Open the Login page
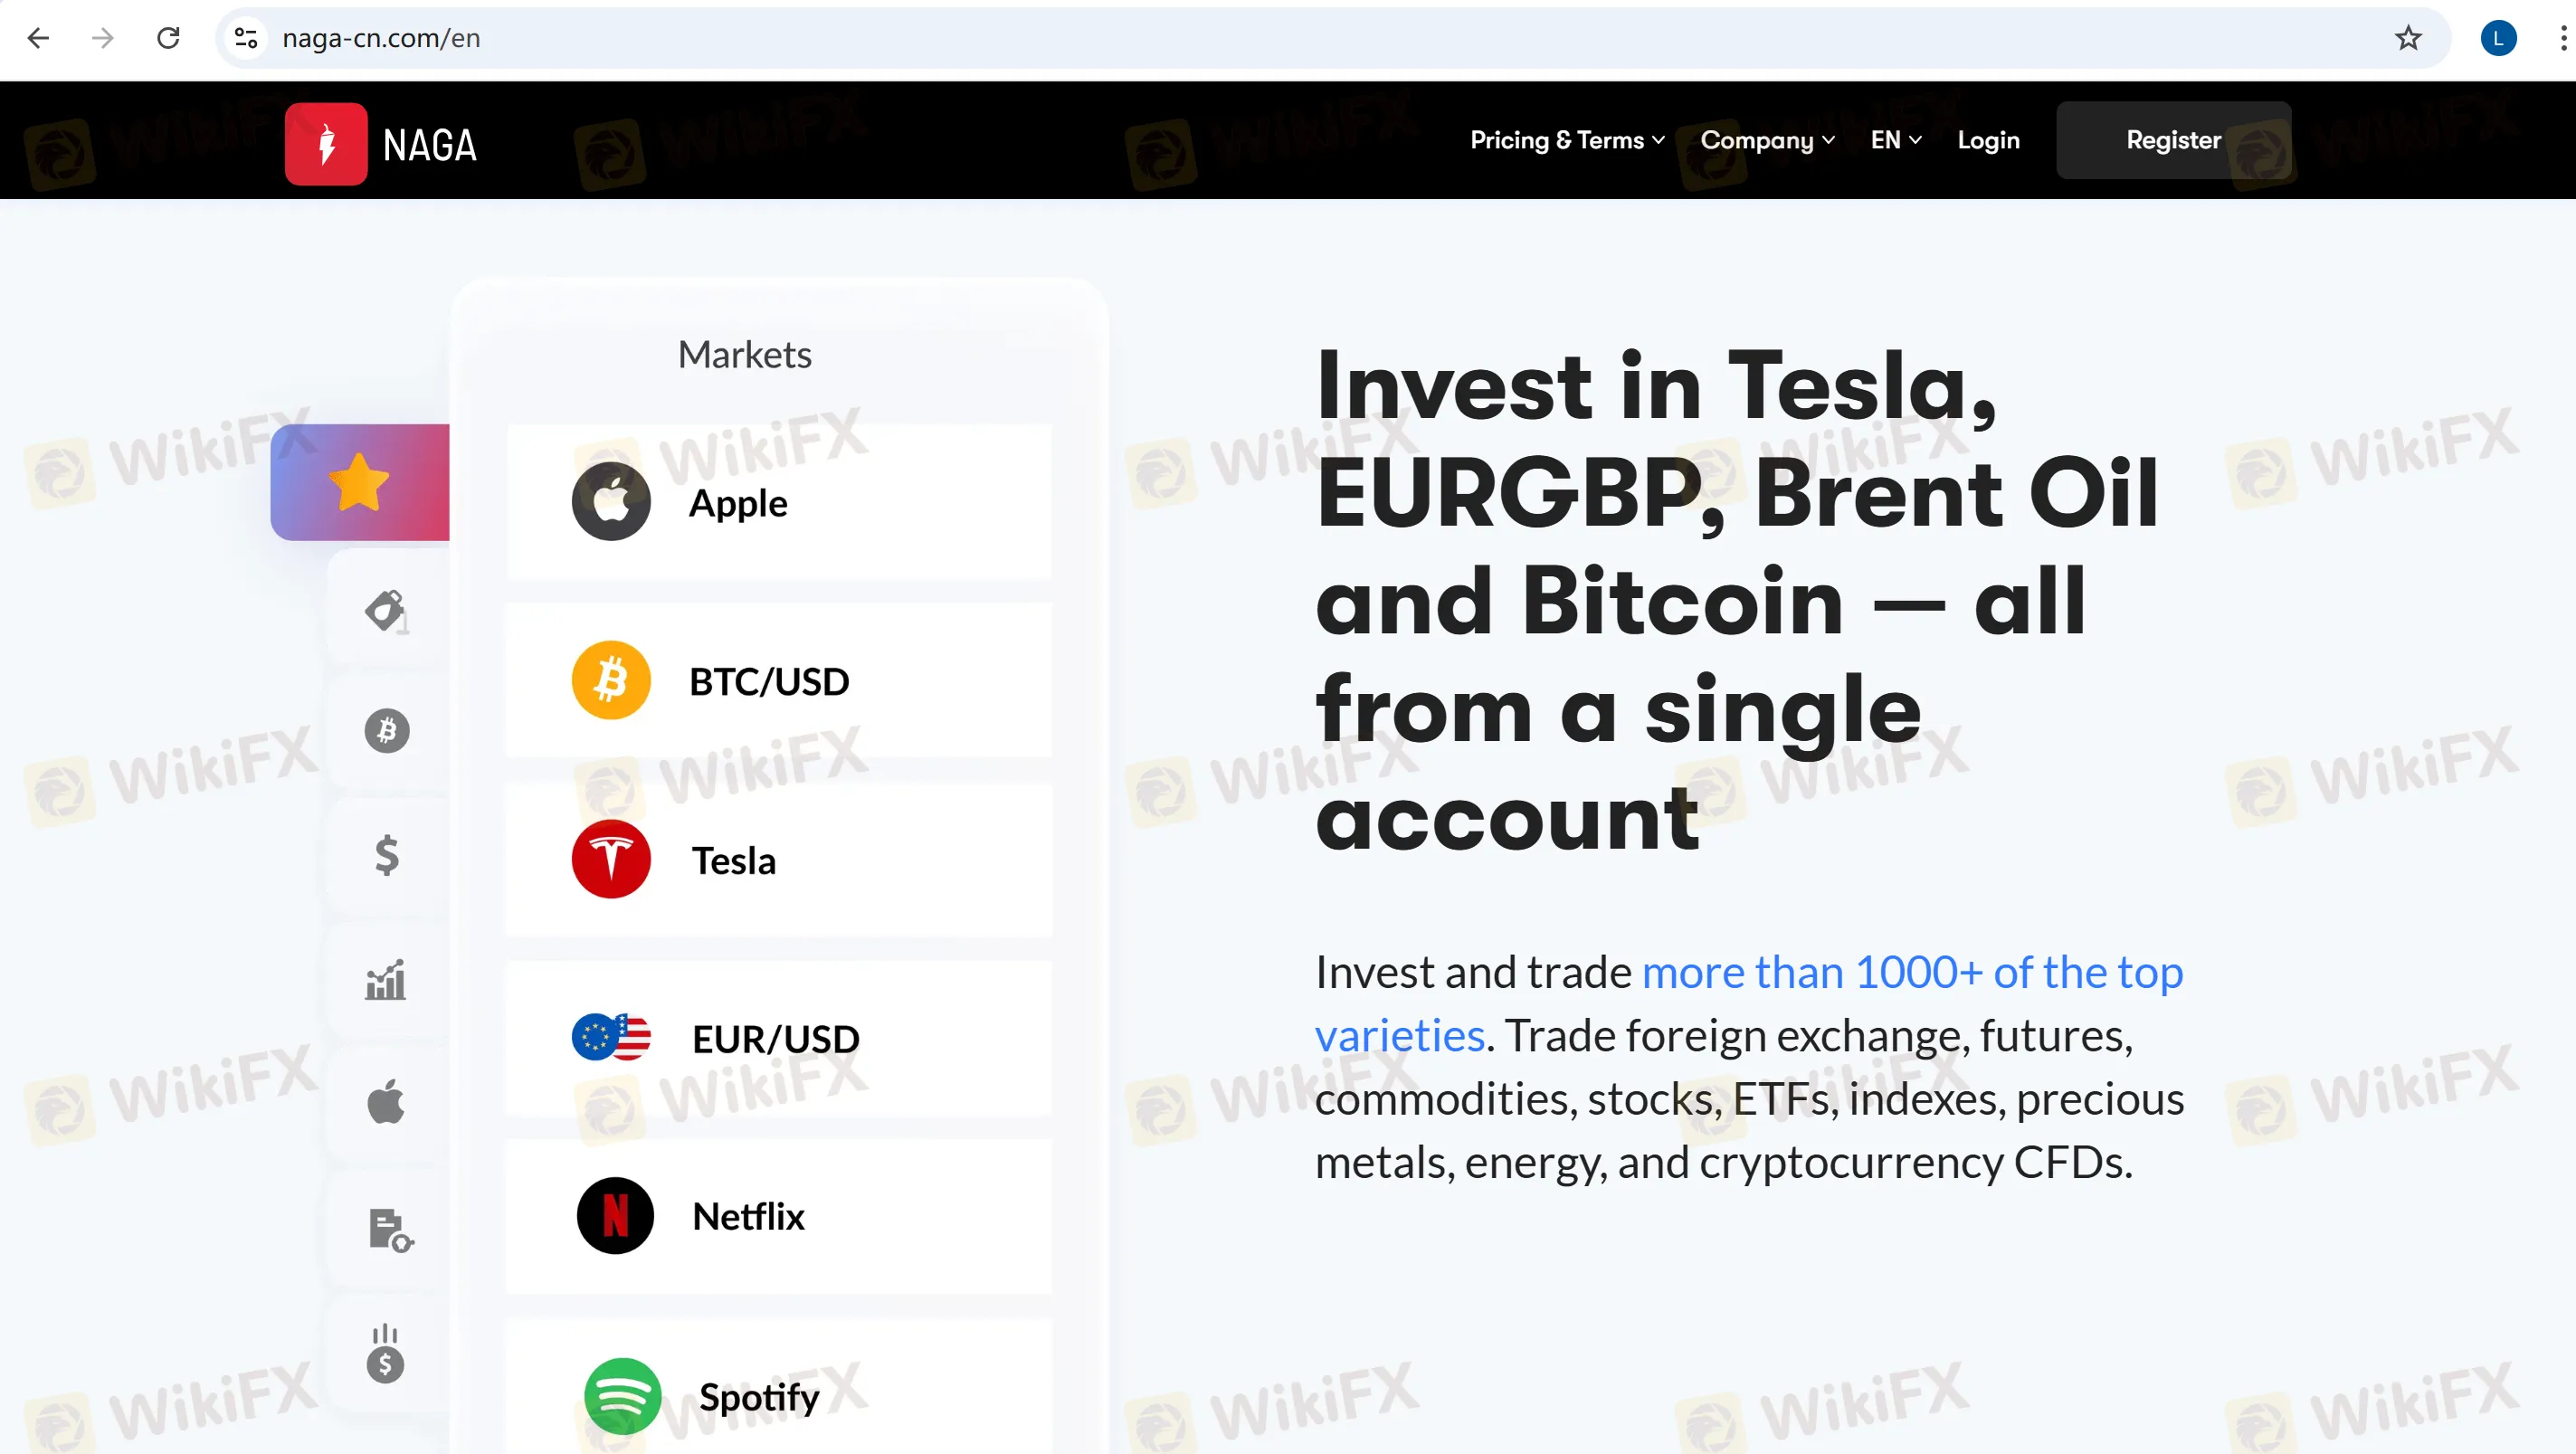2576x1454 pixels. pyautogui.click(x=1988, y=140)
